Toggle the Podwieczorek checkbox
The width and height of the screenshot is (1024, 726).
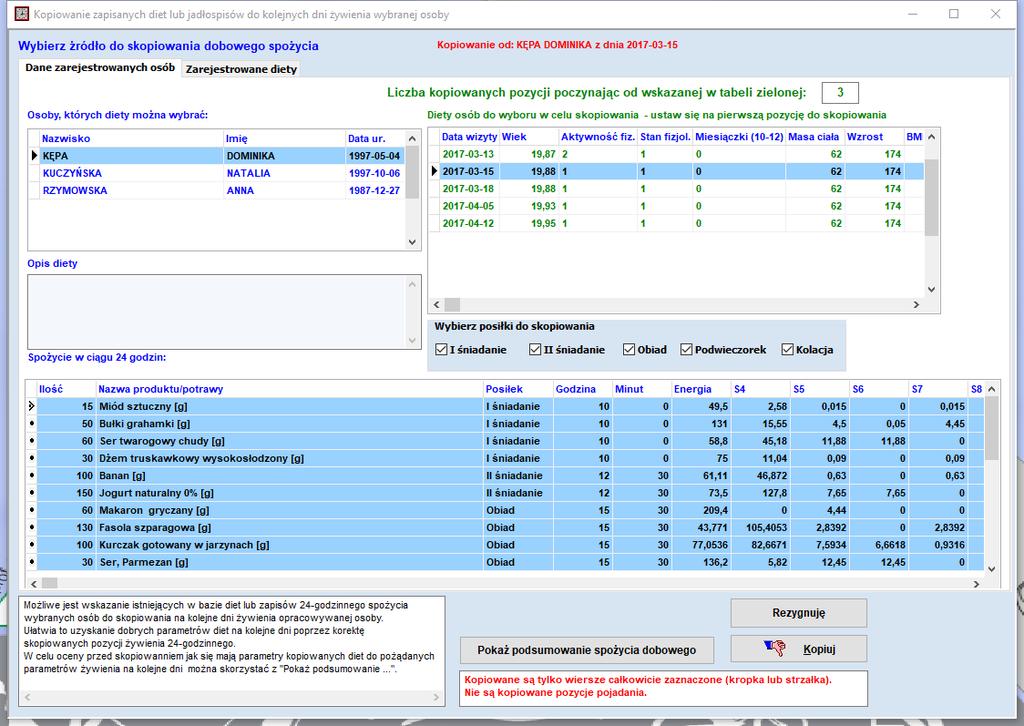[x=686, y=349]
